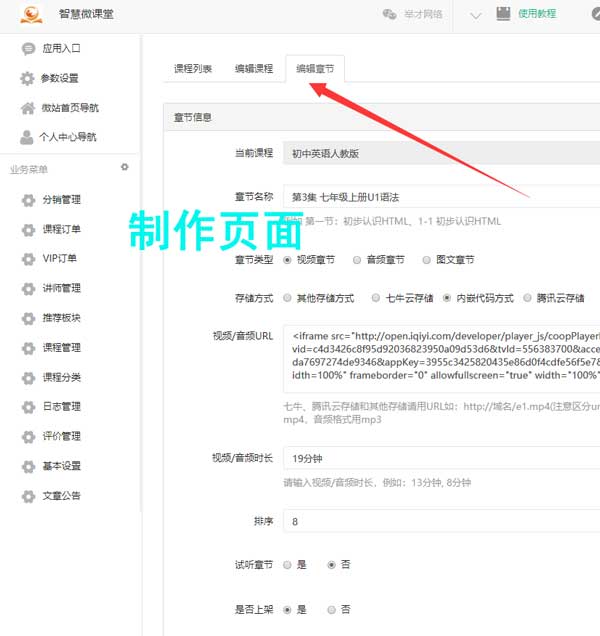Click the 日志管理 sidebar label

[62, 406]
